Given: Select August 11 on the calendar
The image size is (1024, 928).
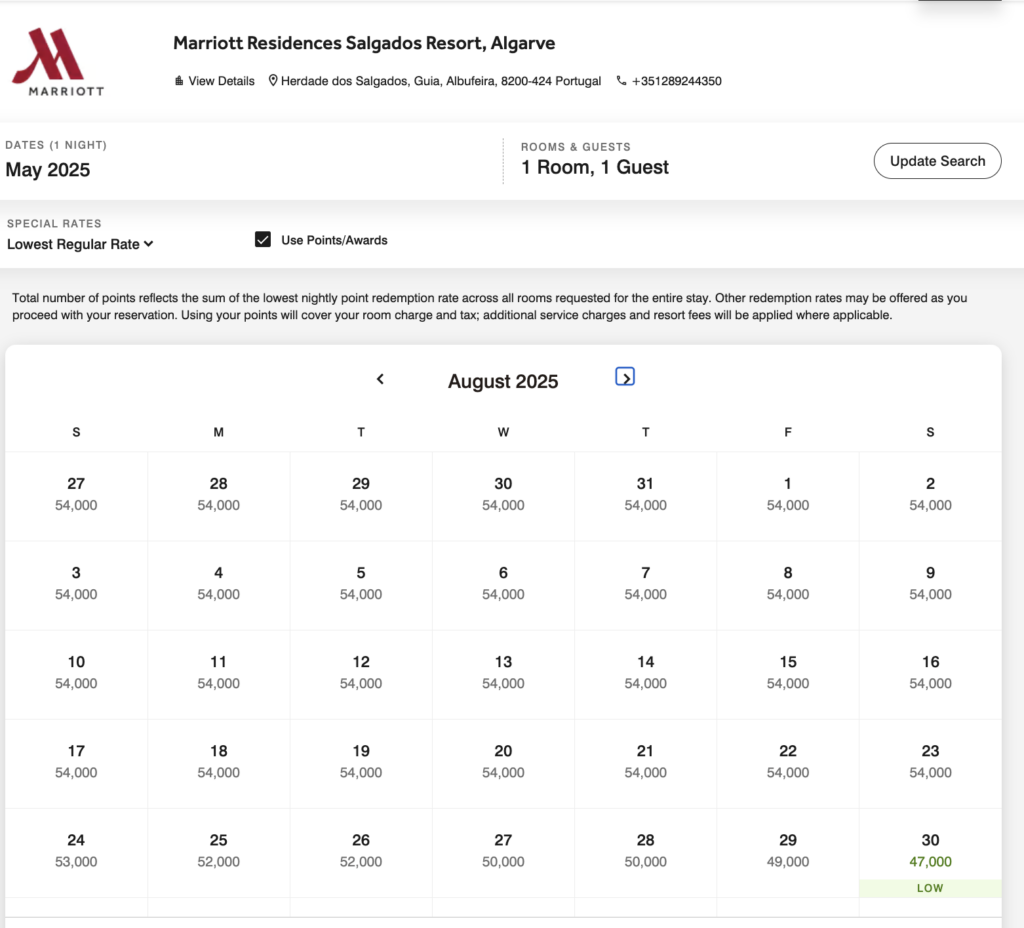Looking at the screenshot, I should click(x=218, y=674).
